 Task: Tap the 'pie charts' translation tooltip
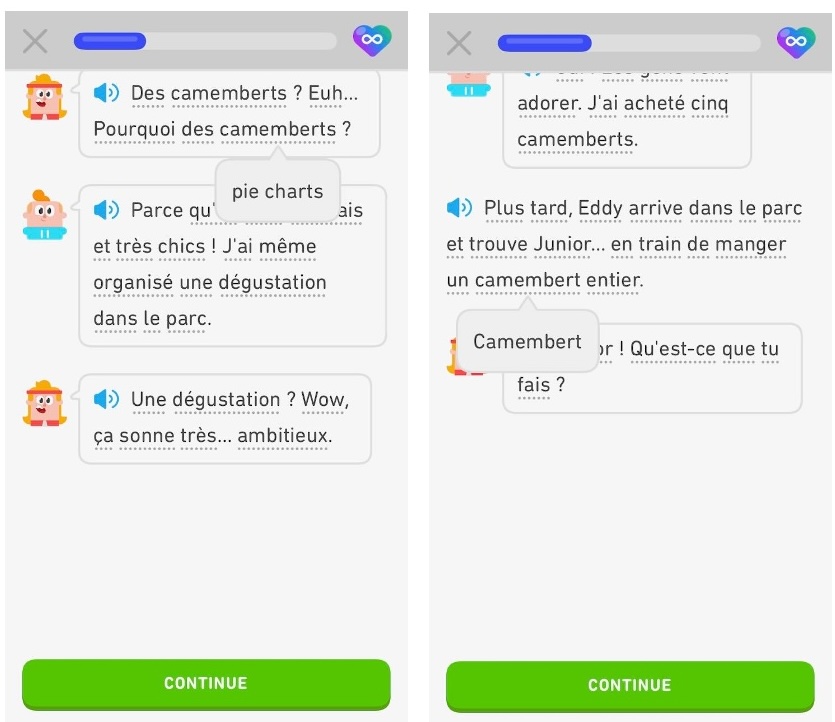click(277, 190)
